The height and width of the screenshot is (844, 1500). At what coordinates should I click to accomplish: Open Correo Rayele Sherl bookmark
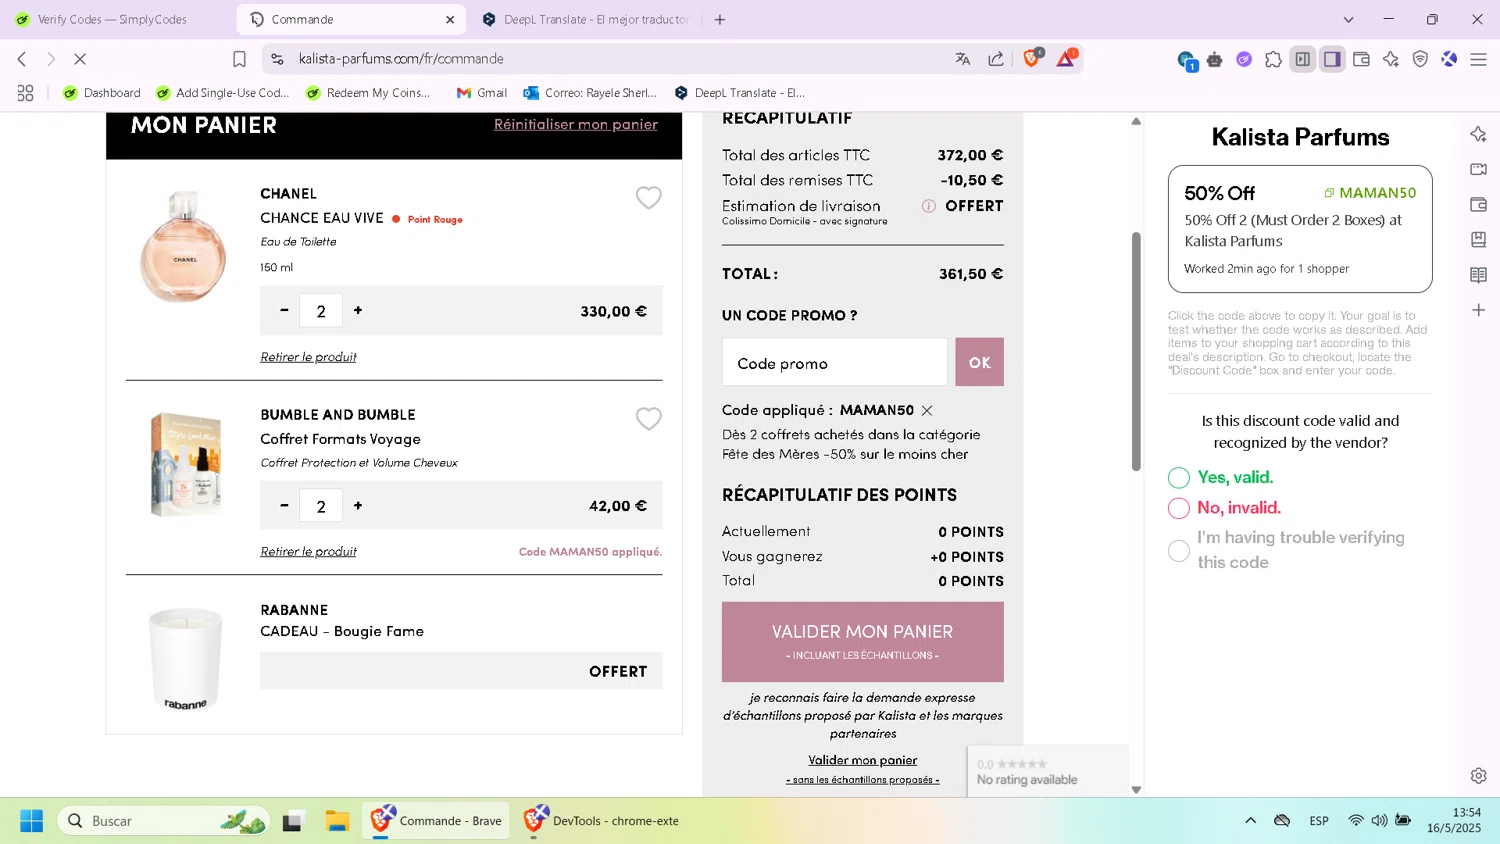[590, 93]
